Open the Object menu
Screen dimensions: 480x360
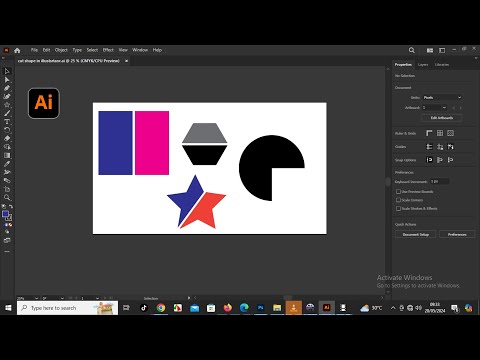61,50
